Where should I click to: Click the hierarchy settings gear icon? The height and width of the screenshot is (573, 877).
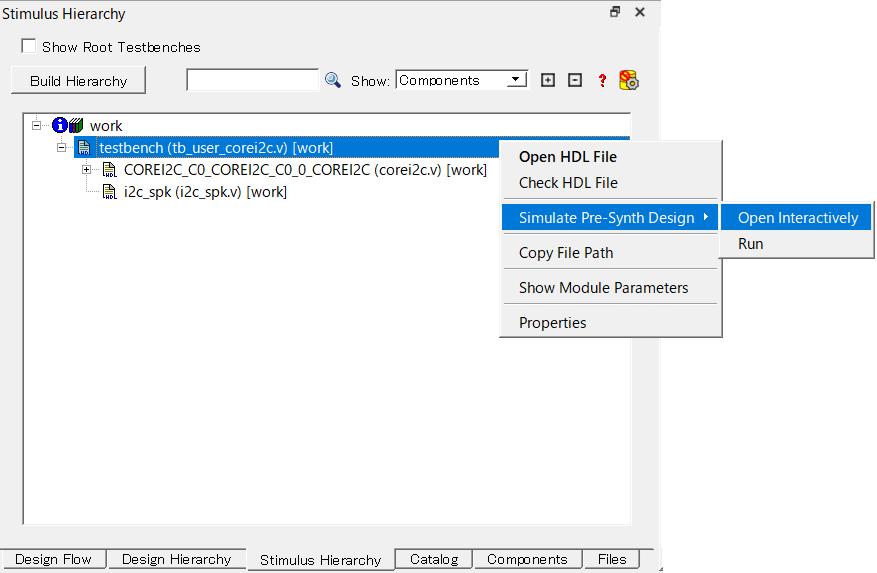pyautogui.click(x=629, y=80)
